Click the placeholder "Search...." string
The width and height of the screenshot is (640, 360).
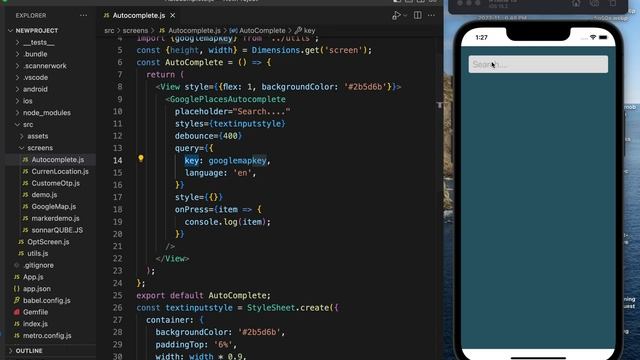click(261, 111)
